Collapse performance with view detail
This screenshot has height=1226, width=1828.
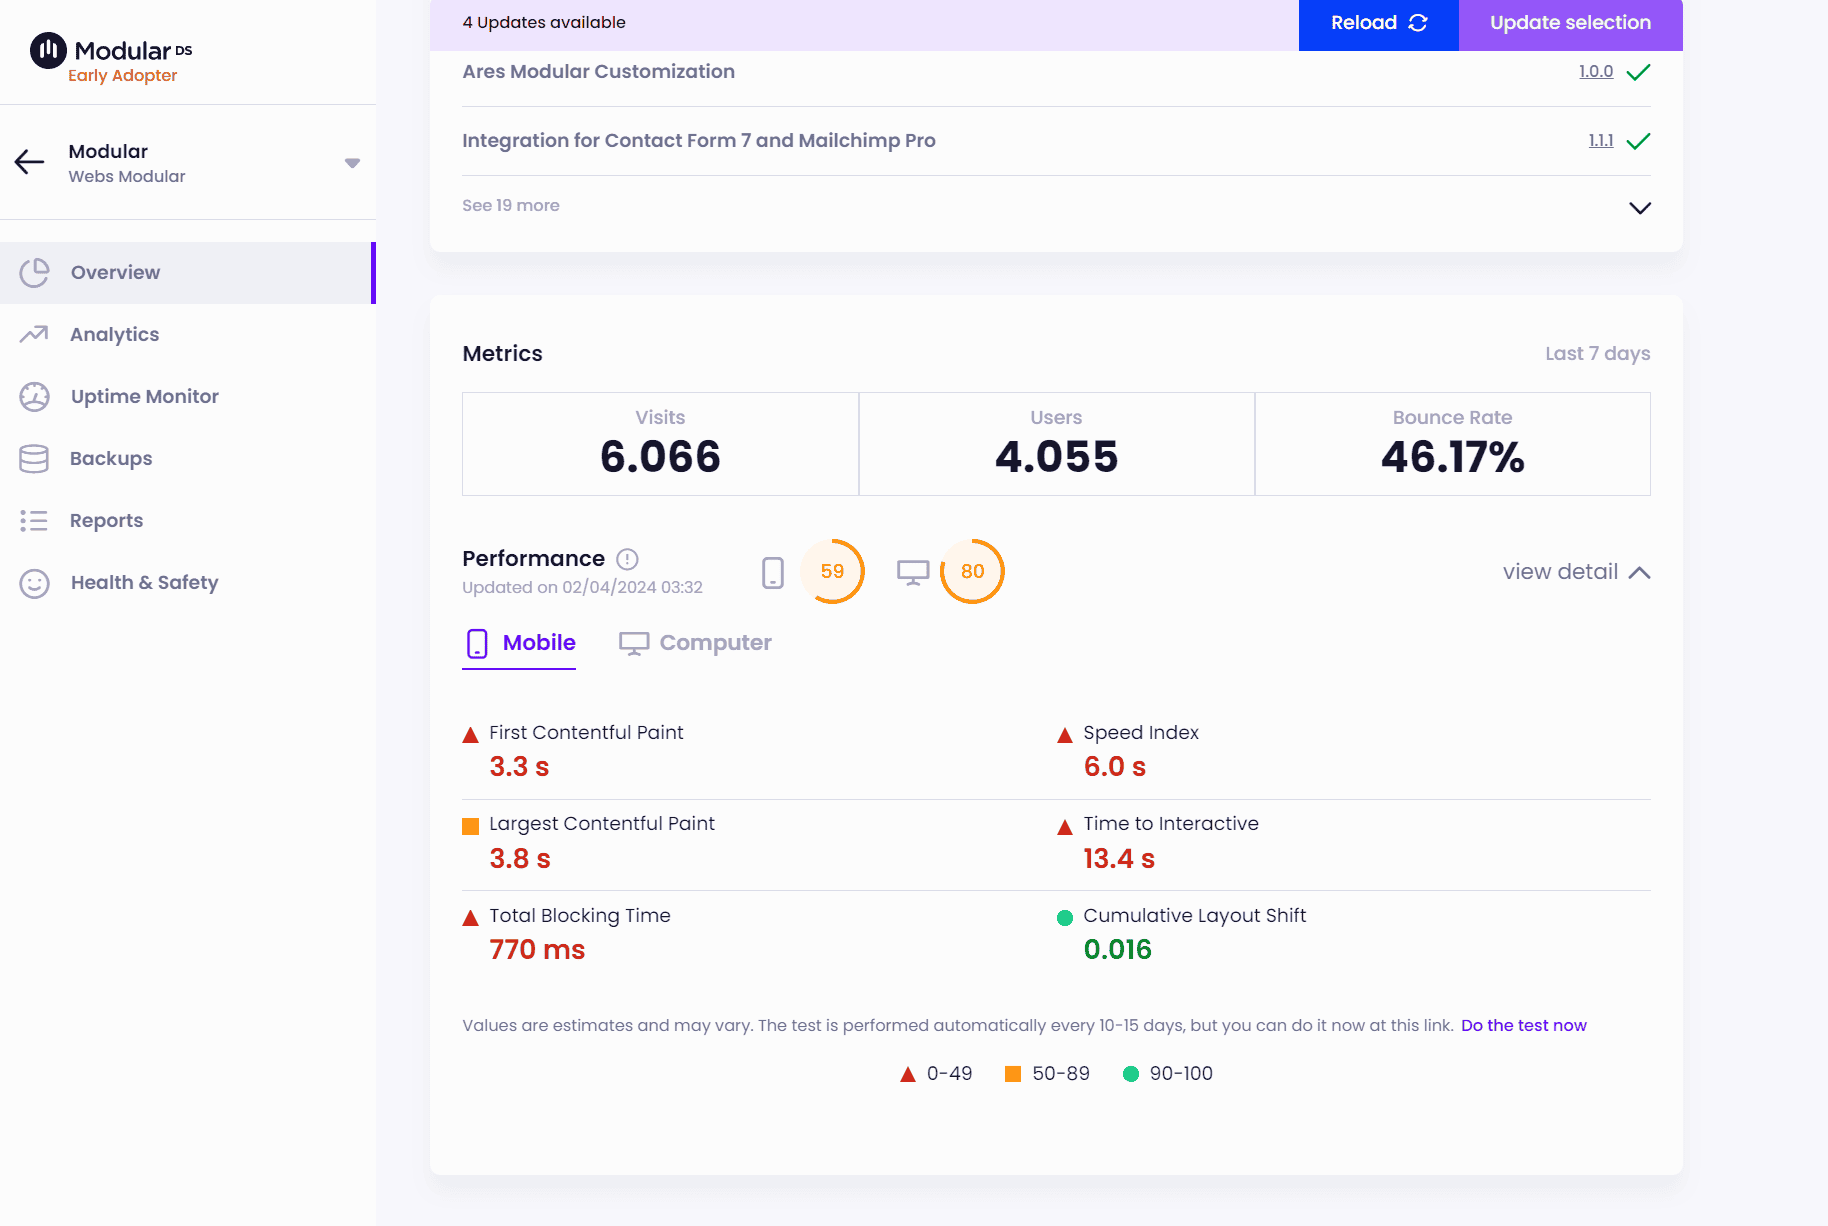click(1576, 572)
